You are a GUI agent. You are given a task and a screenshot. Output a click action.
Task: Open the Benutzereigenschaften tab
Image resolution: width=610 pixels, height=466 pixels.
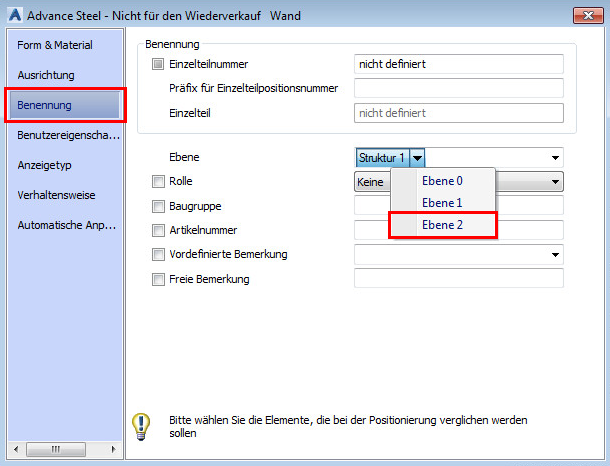click(x=68, y=135)
